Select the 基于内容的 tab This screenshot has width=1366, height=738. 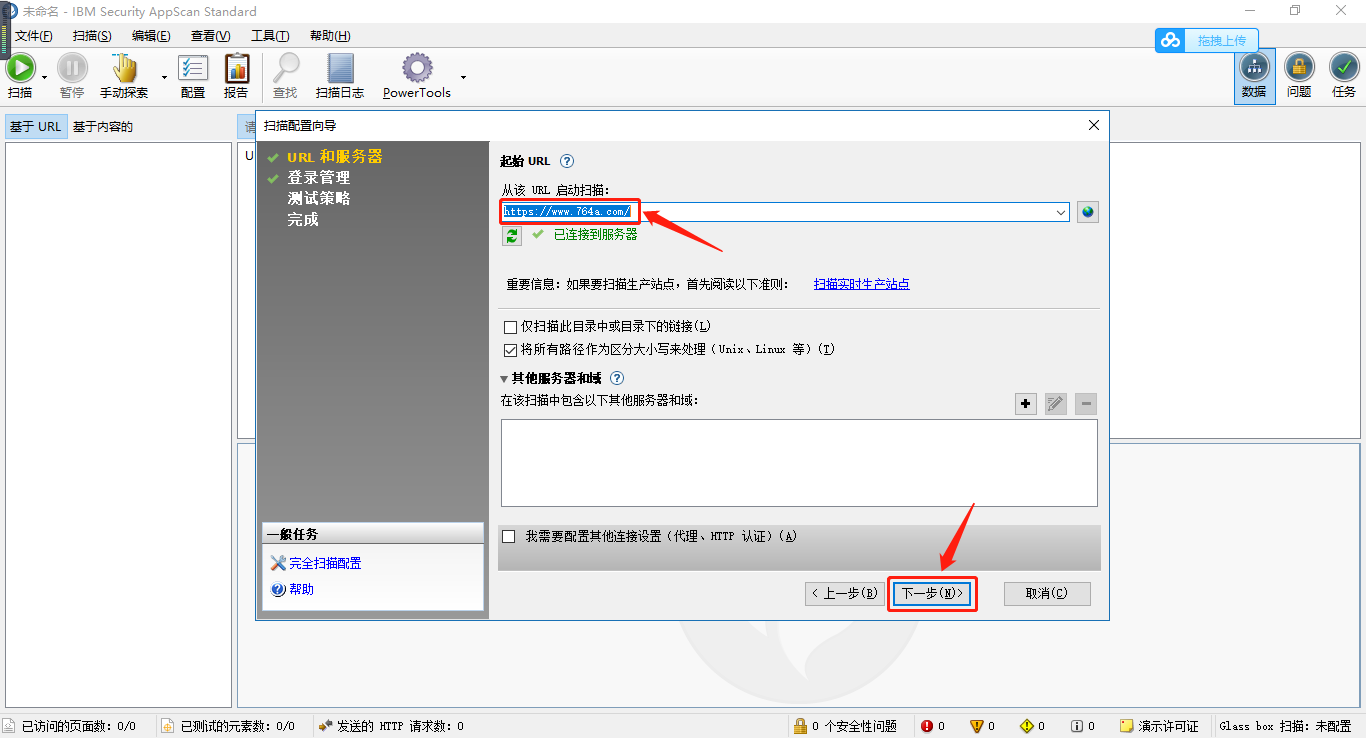103,127
